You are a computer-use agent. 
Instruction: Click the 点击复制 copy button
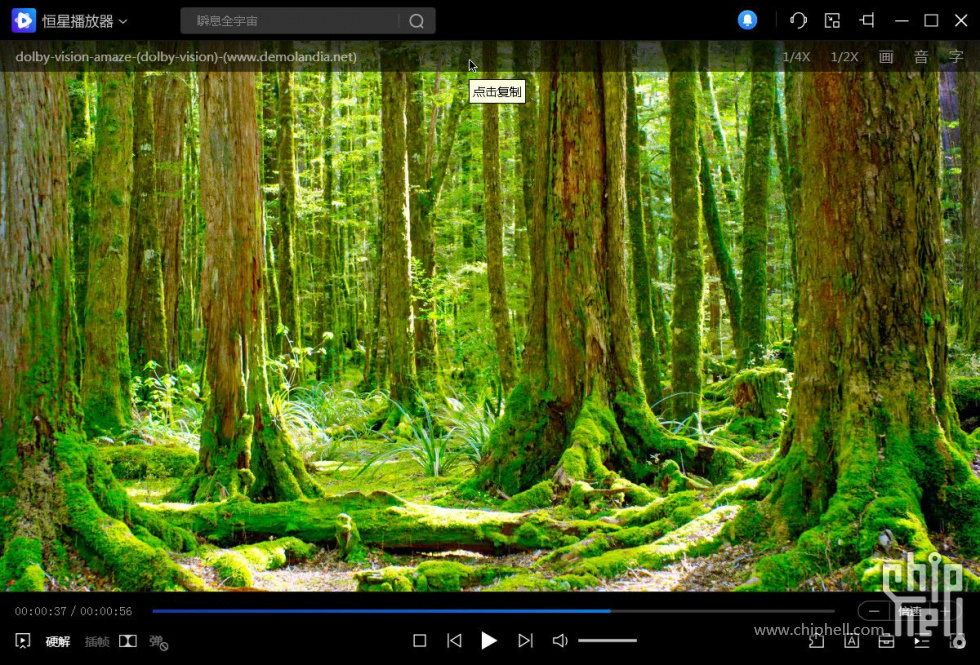click(497, 91)
